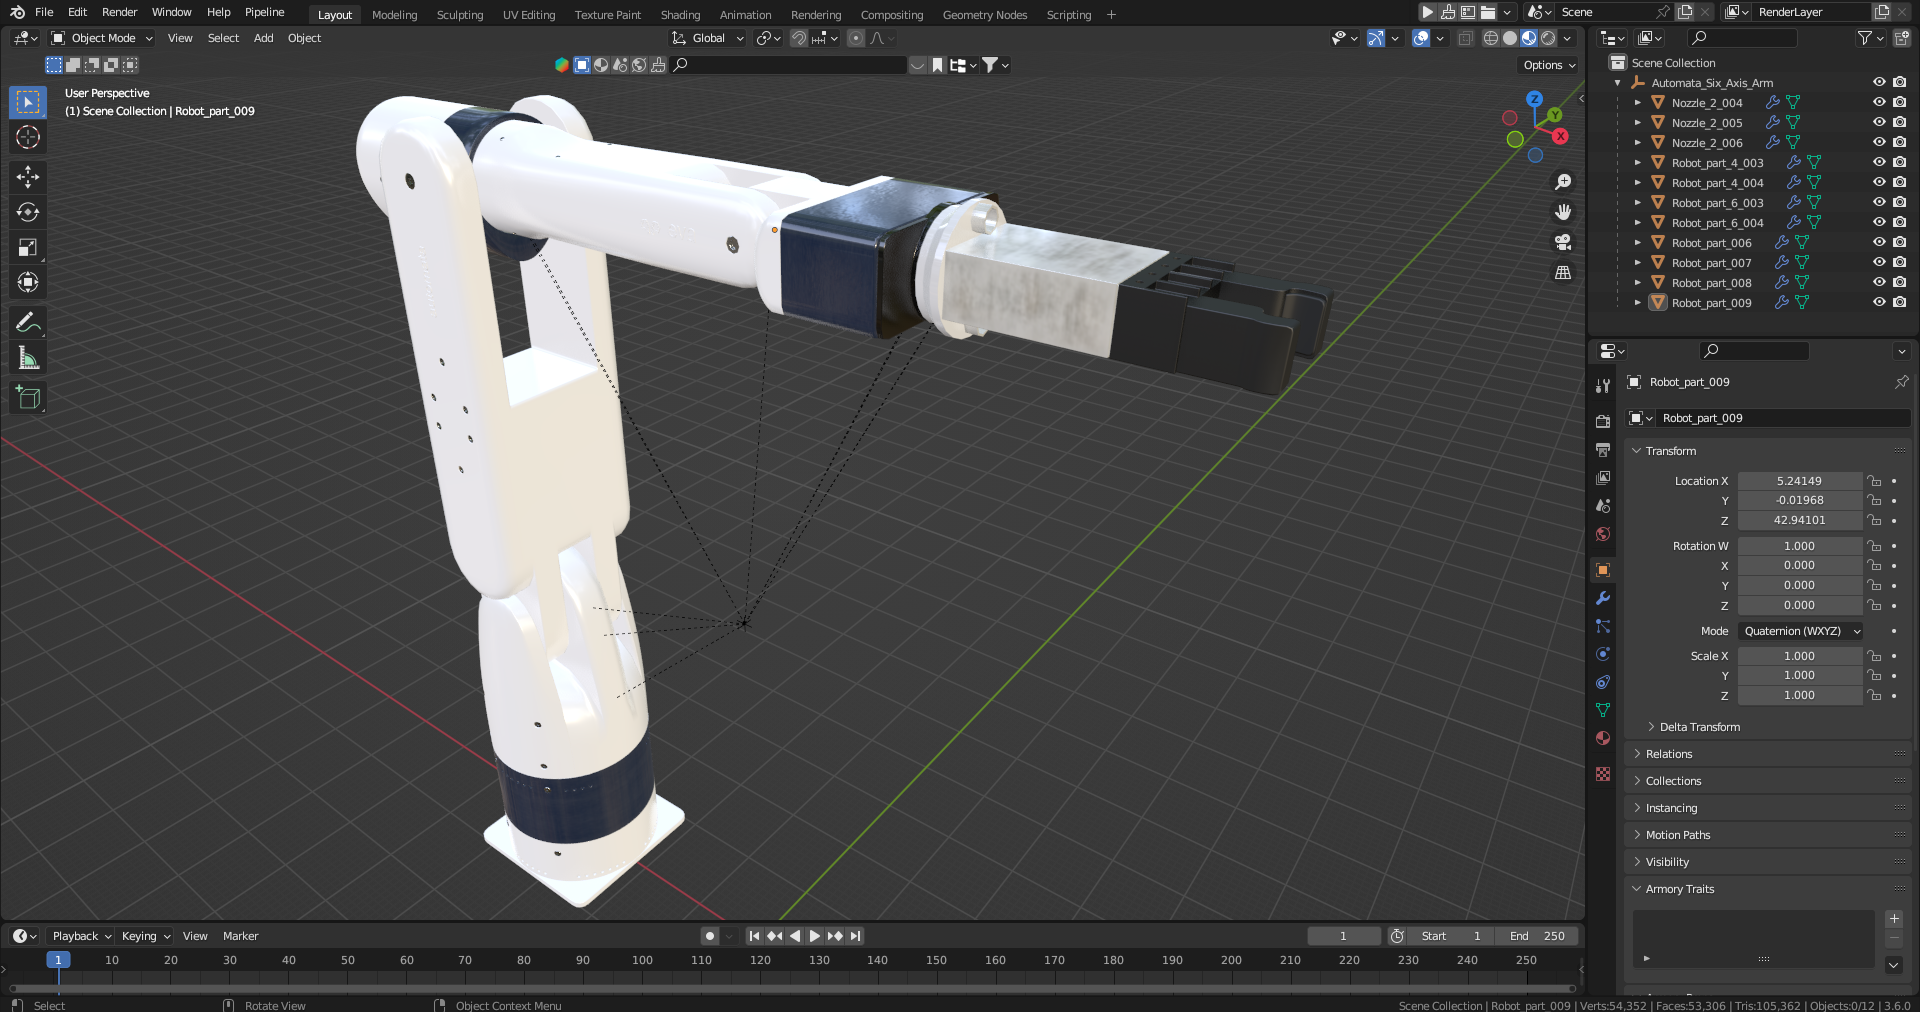Viewport: 1920px width, 1012px height.
Task: Open the World properties tab
Action: coord(1603,534)
